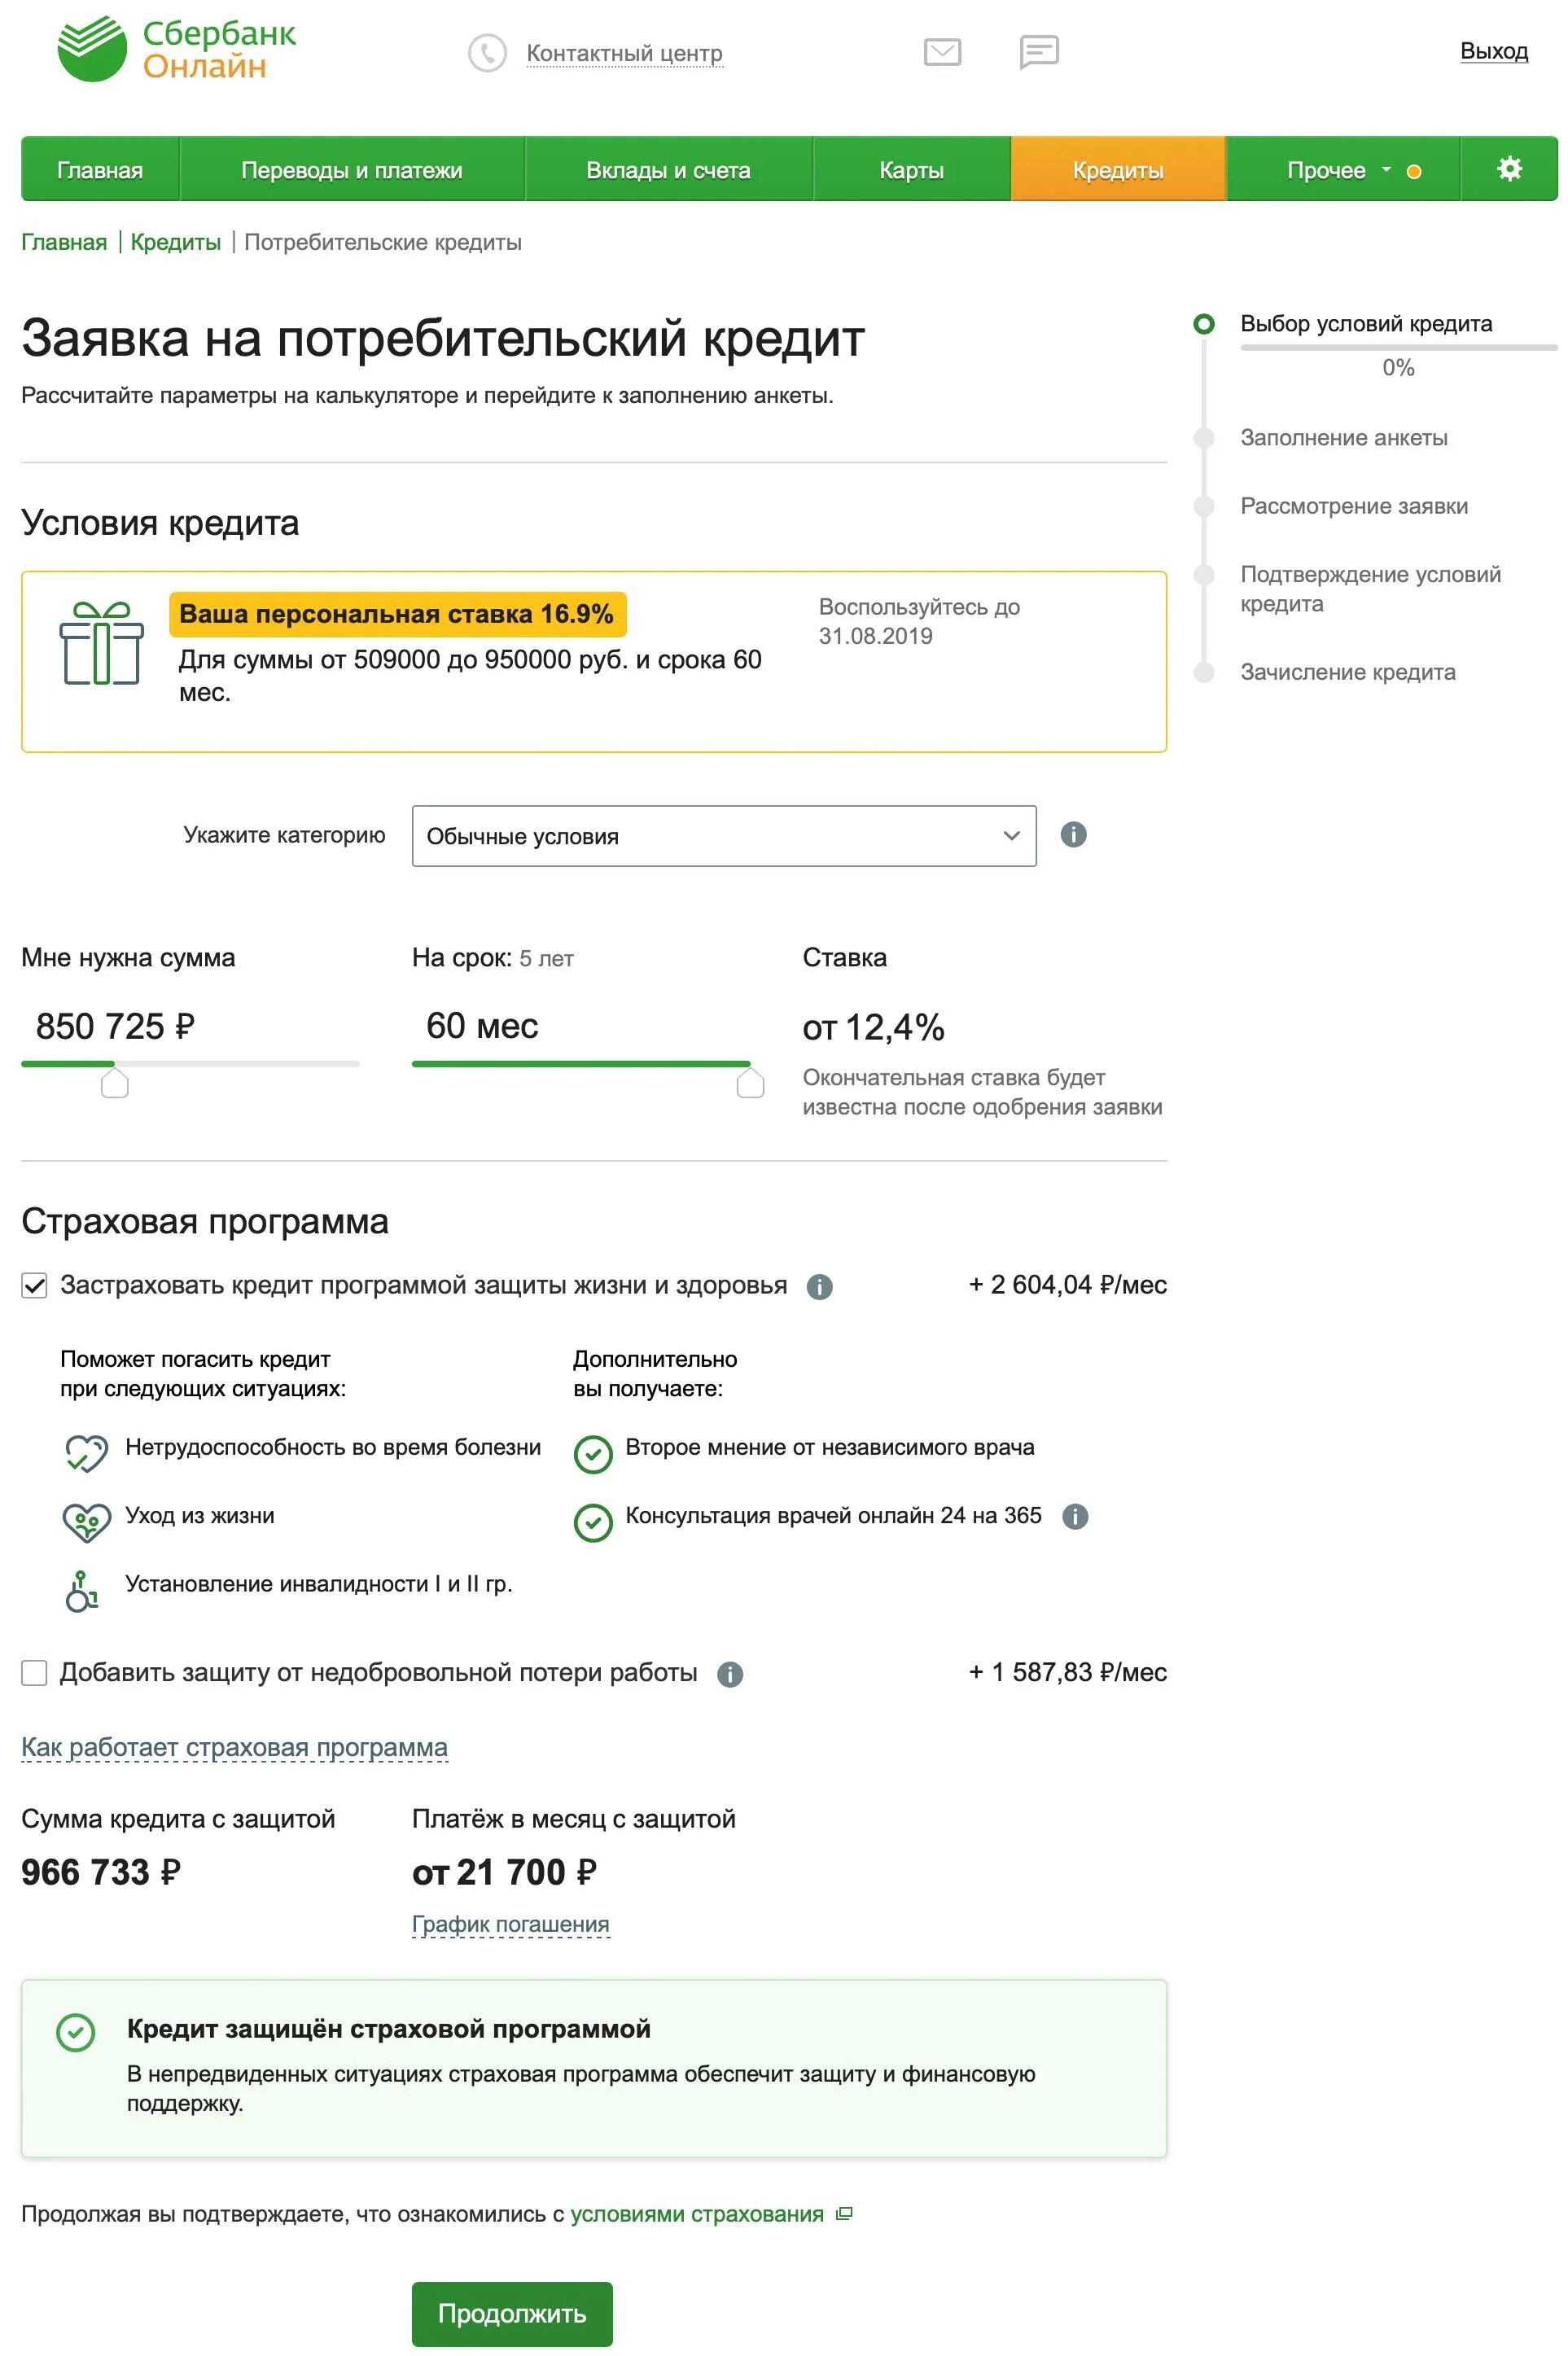Viewport: 1568px width, 2356px height.
Task: Click info icon for job loss protection
Action: click(x=730, y=1674)
